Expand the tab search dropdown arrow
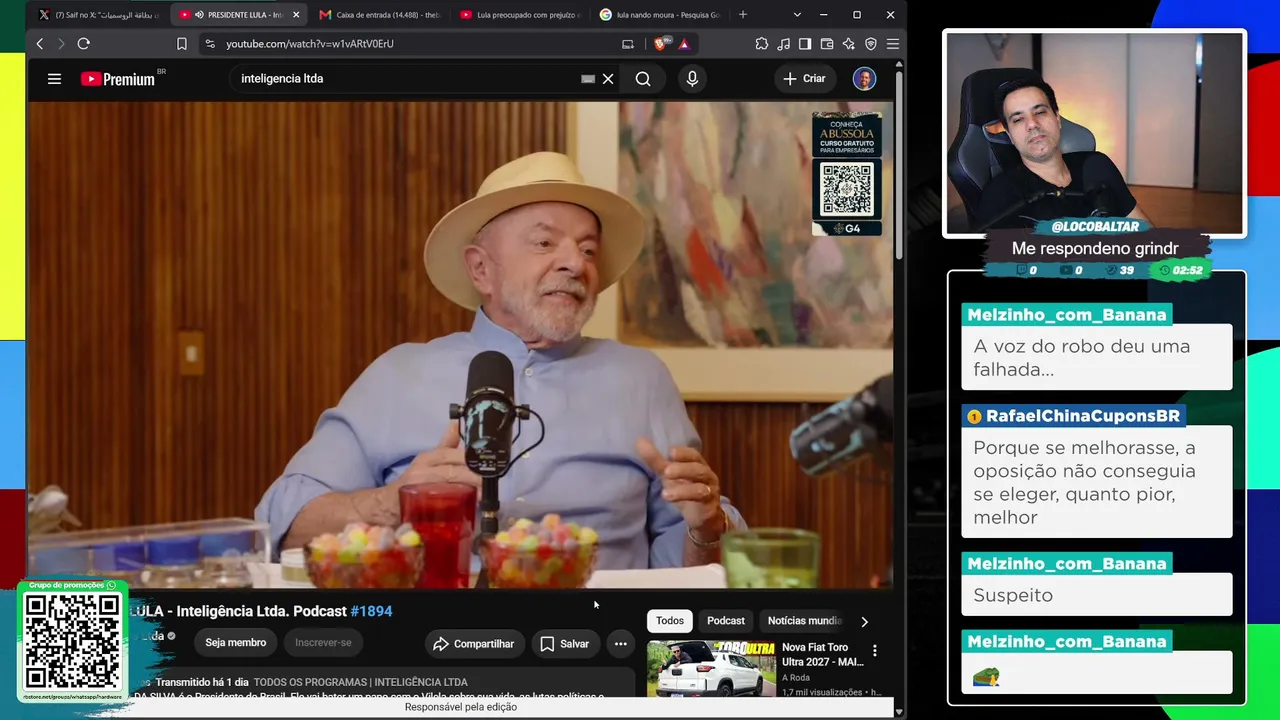The height and width of the screenshot is (720, 1280). (x=797, y=15)
